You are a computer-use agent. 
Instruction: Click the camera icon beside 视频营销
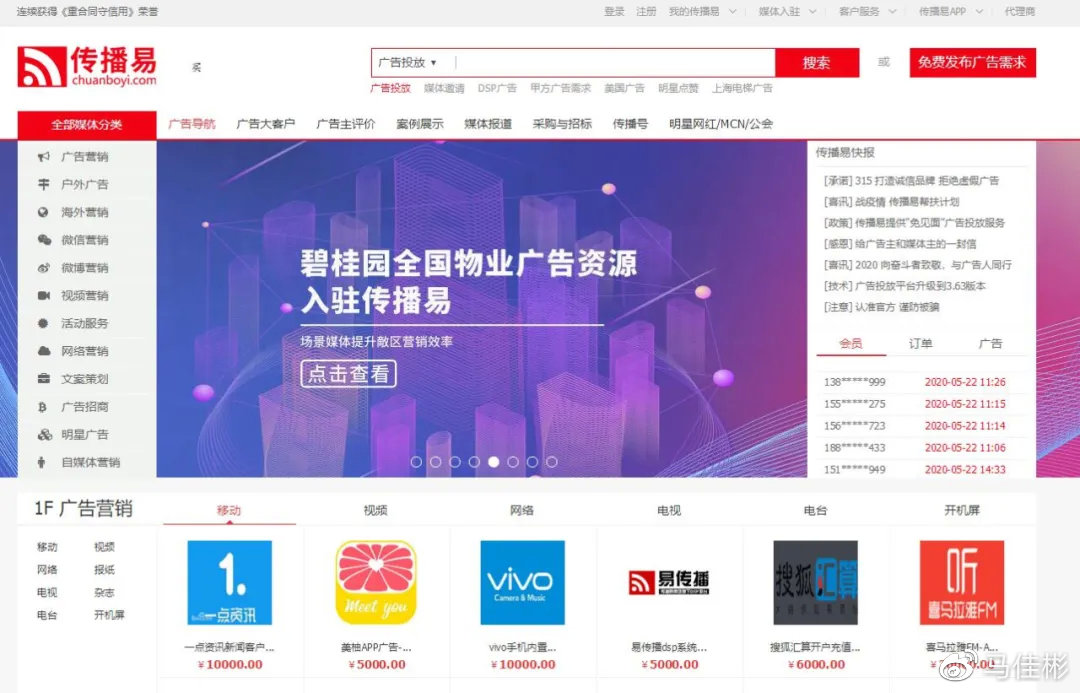click(x=43, y=296)
